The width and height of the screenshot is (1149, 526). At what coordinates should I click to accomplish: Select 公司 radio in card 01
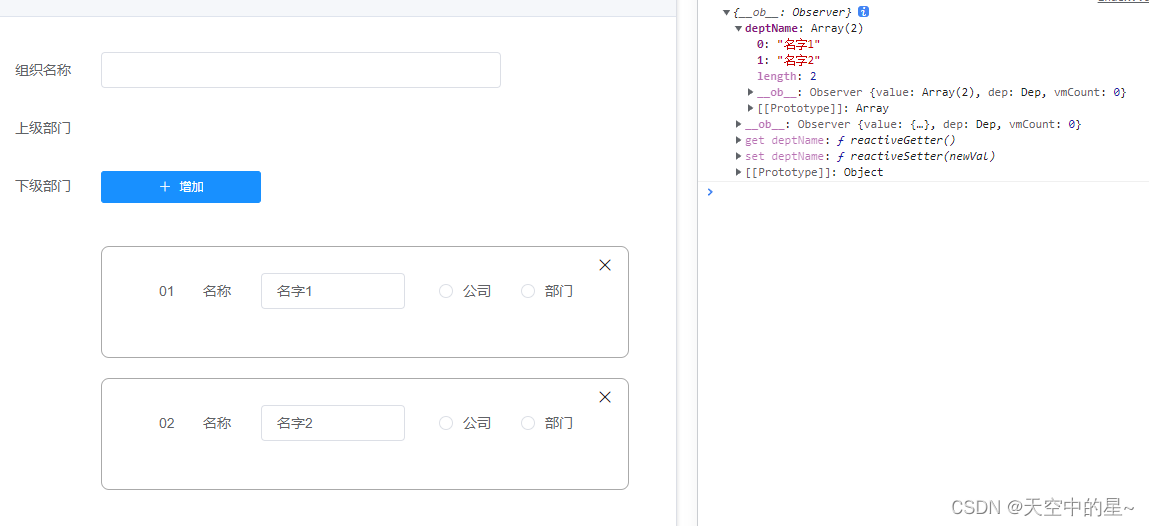point(446,291)
